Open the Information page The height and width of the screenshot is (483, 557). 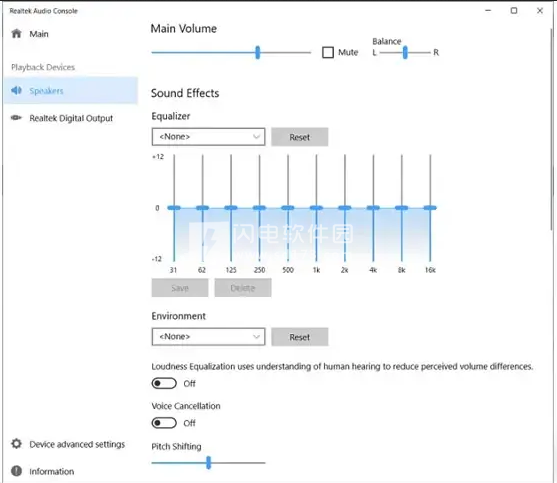(52, 472)
